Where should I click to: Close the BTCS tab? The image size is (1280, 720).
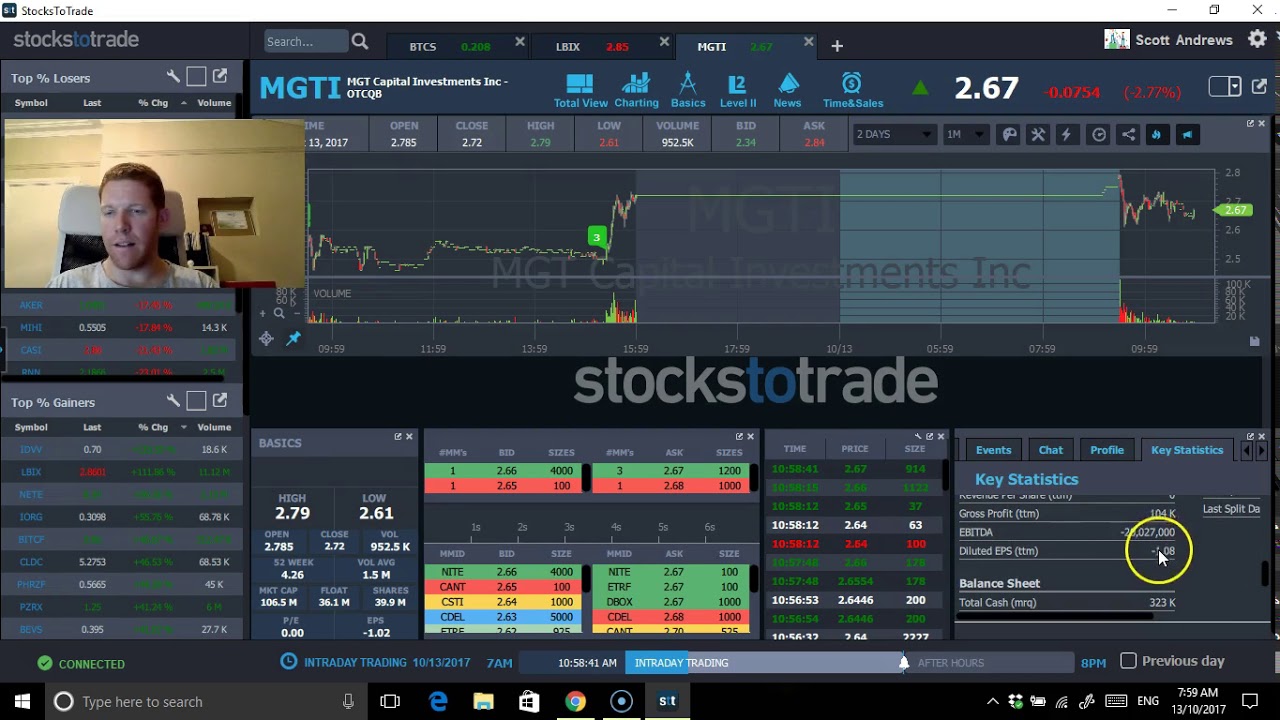click(x=520, y=42)
